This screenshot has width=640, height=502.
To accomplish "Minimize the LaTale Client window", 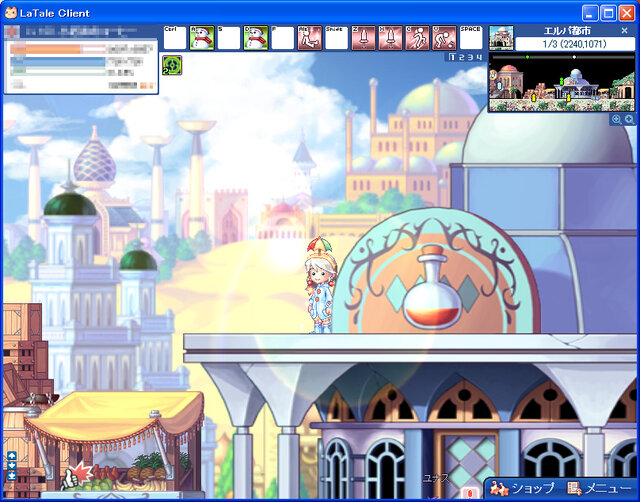I will (x=589, y=13).
